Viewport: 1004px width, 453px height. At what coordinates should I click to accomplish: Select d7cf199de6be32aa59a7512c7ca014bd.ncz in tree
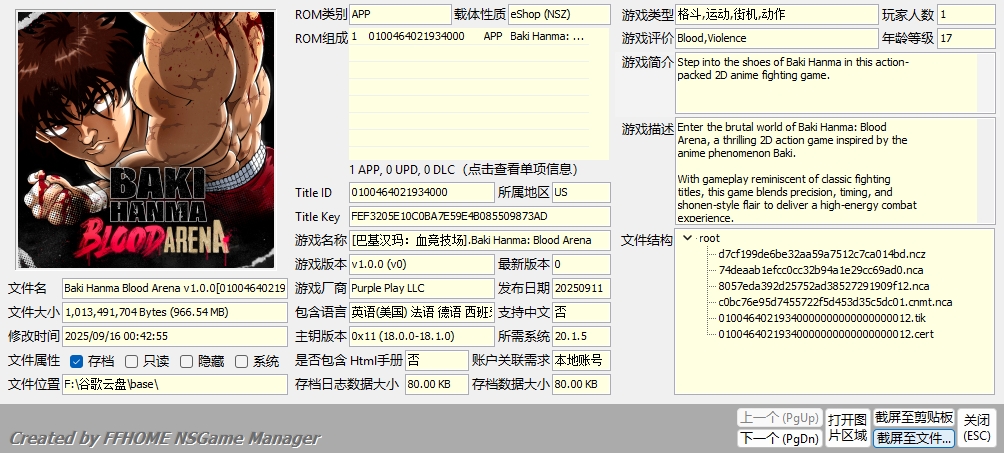pyautogui.click(x=822, y=254)
